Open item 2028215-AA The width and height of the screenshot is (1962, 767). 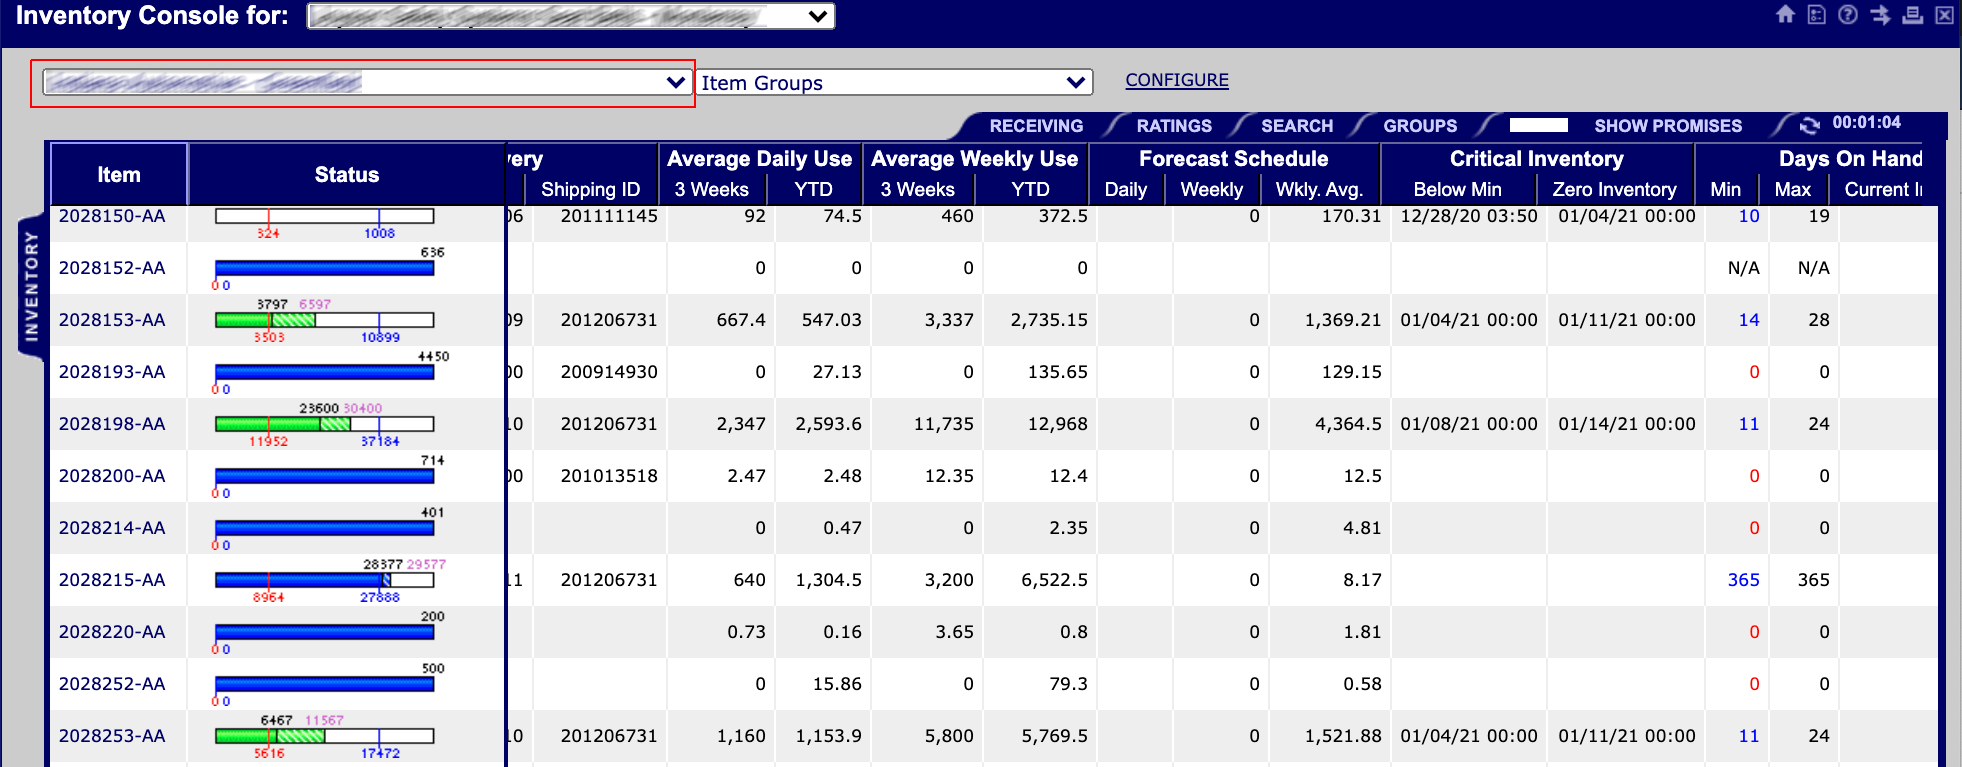coord(112,580)
